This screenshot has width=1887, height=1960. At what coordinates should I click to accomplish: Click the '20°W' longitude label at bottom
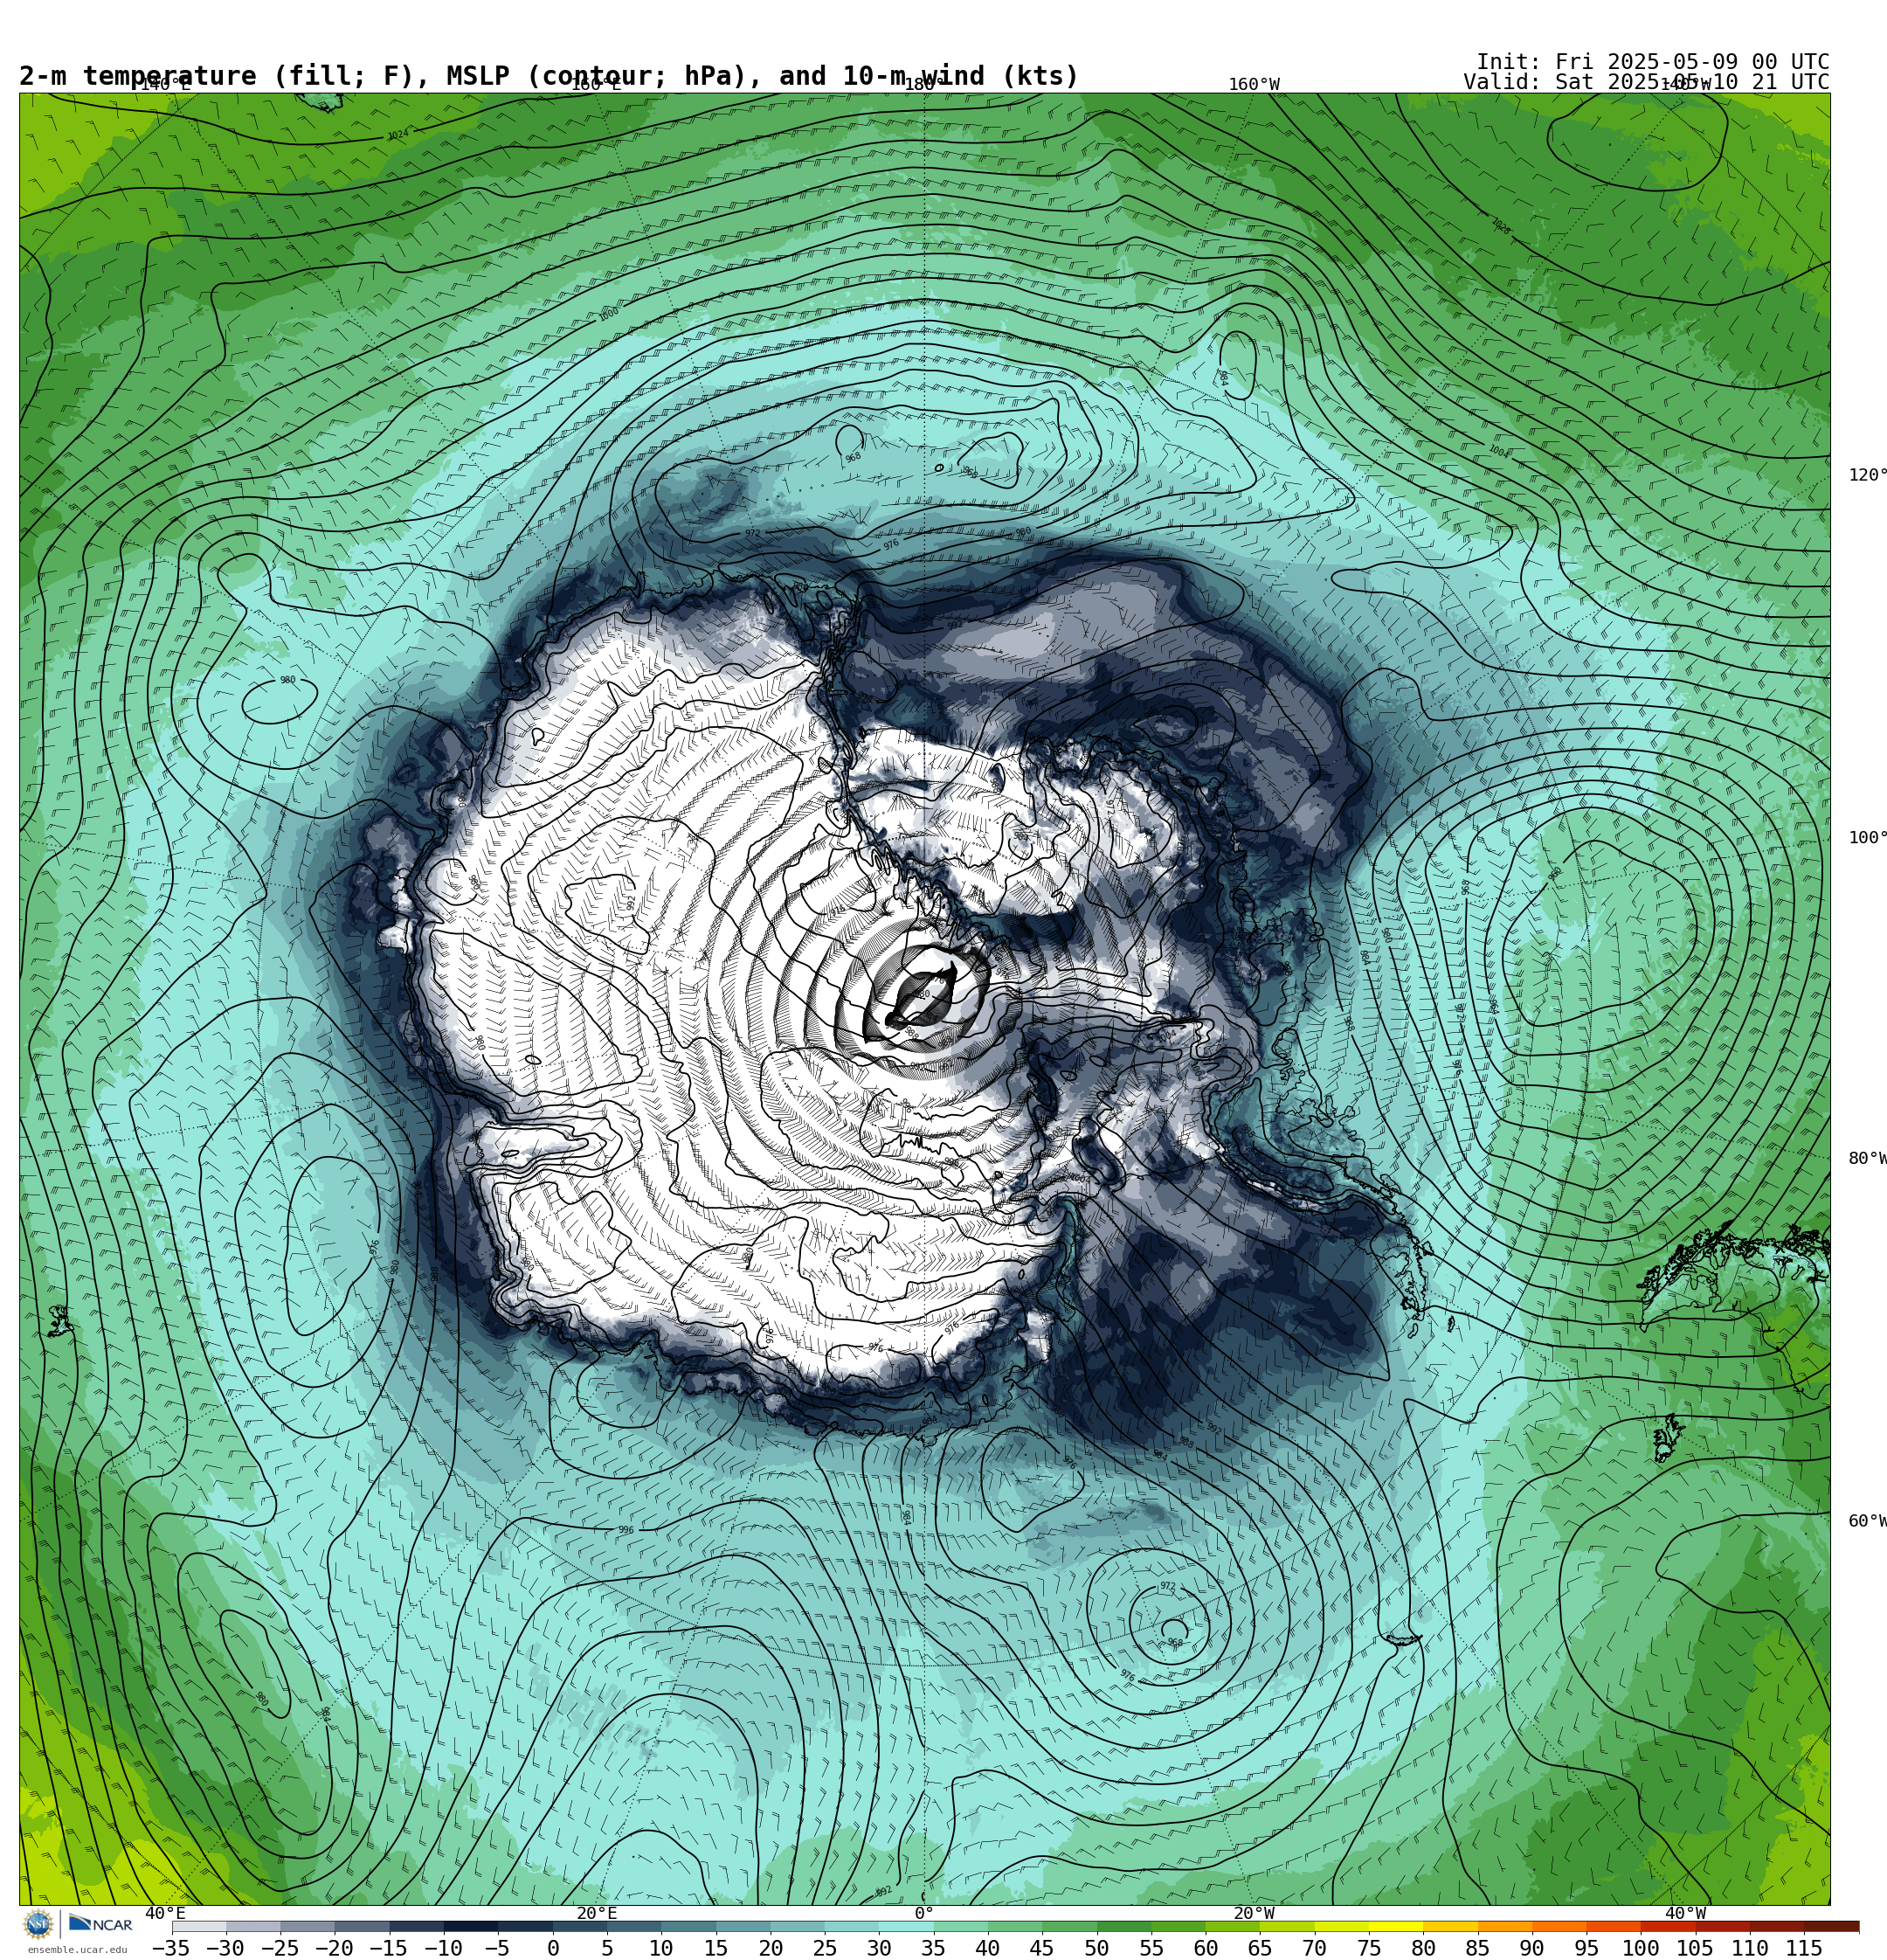pyautogui.click(x=1254, y=1913)
